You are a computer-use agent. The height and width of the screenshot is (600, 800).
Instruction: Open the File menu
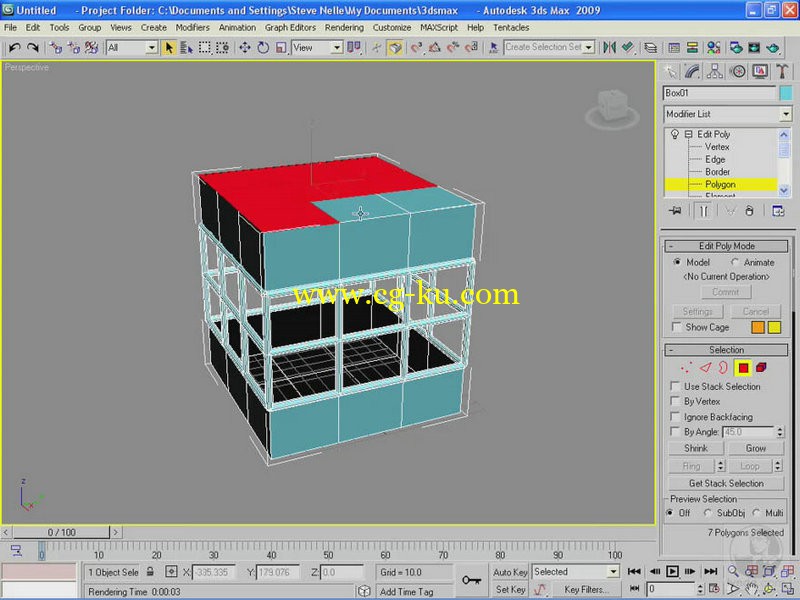click(10, 28)
